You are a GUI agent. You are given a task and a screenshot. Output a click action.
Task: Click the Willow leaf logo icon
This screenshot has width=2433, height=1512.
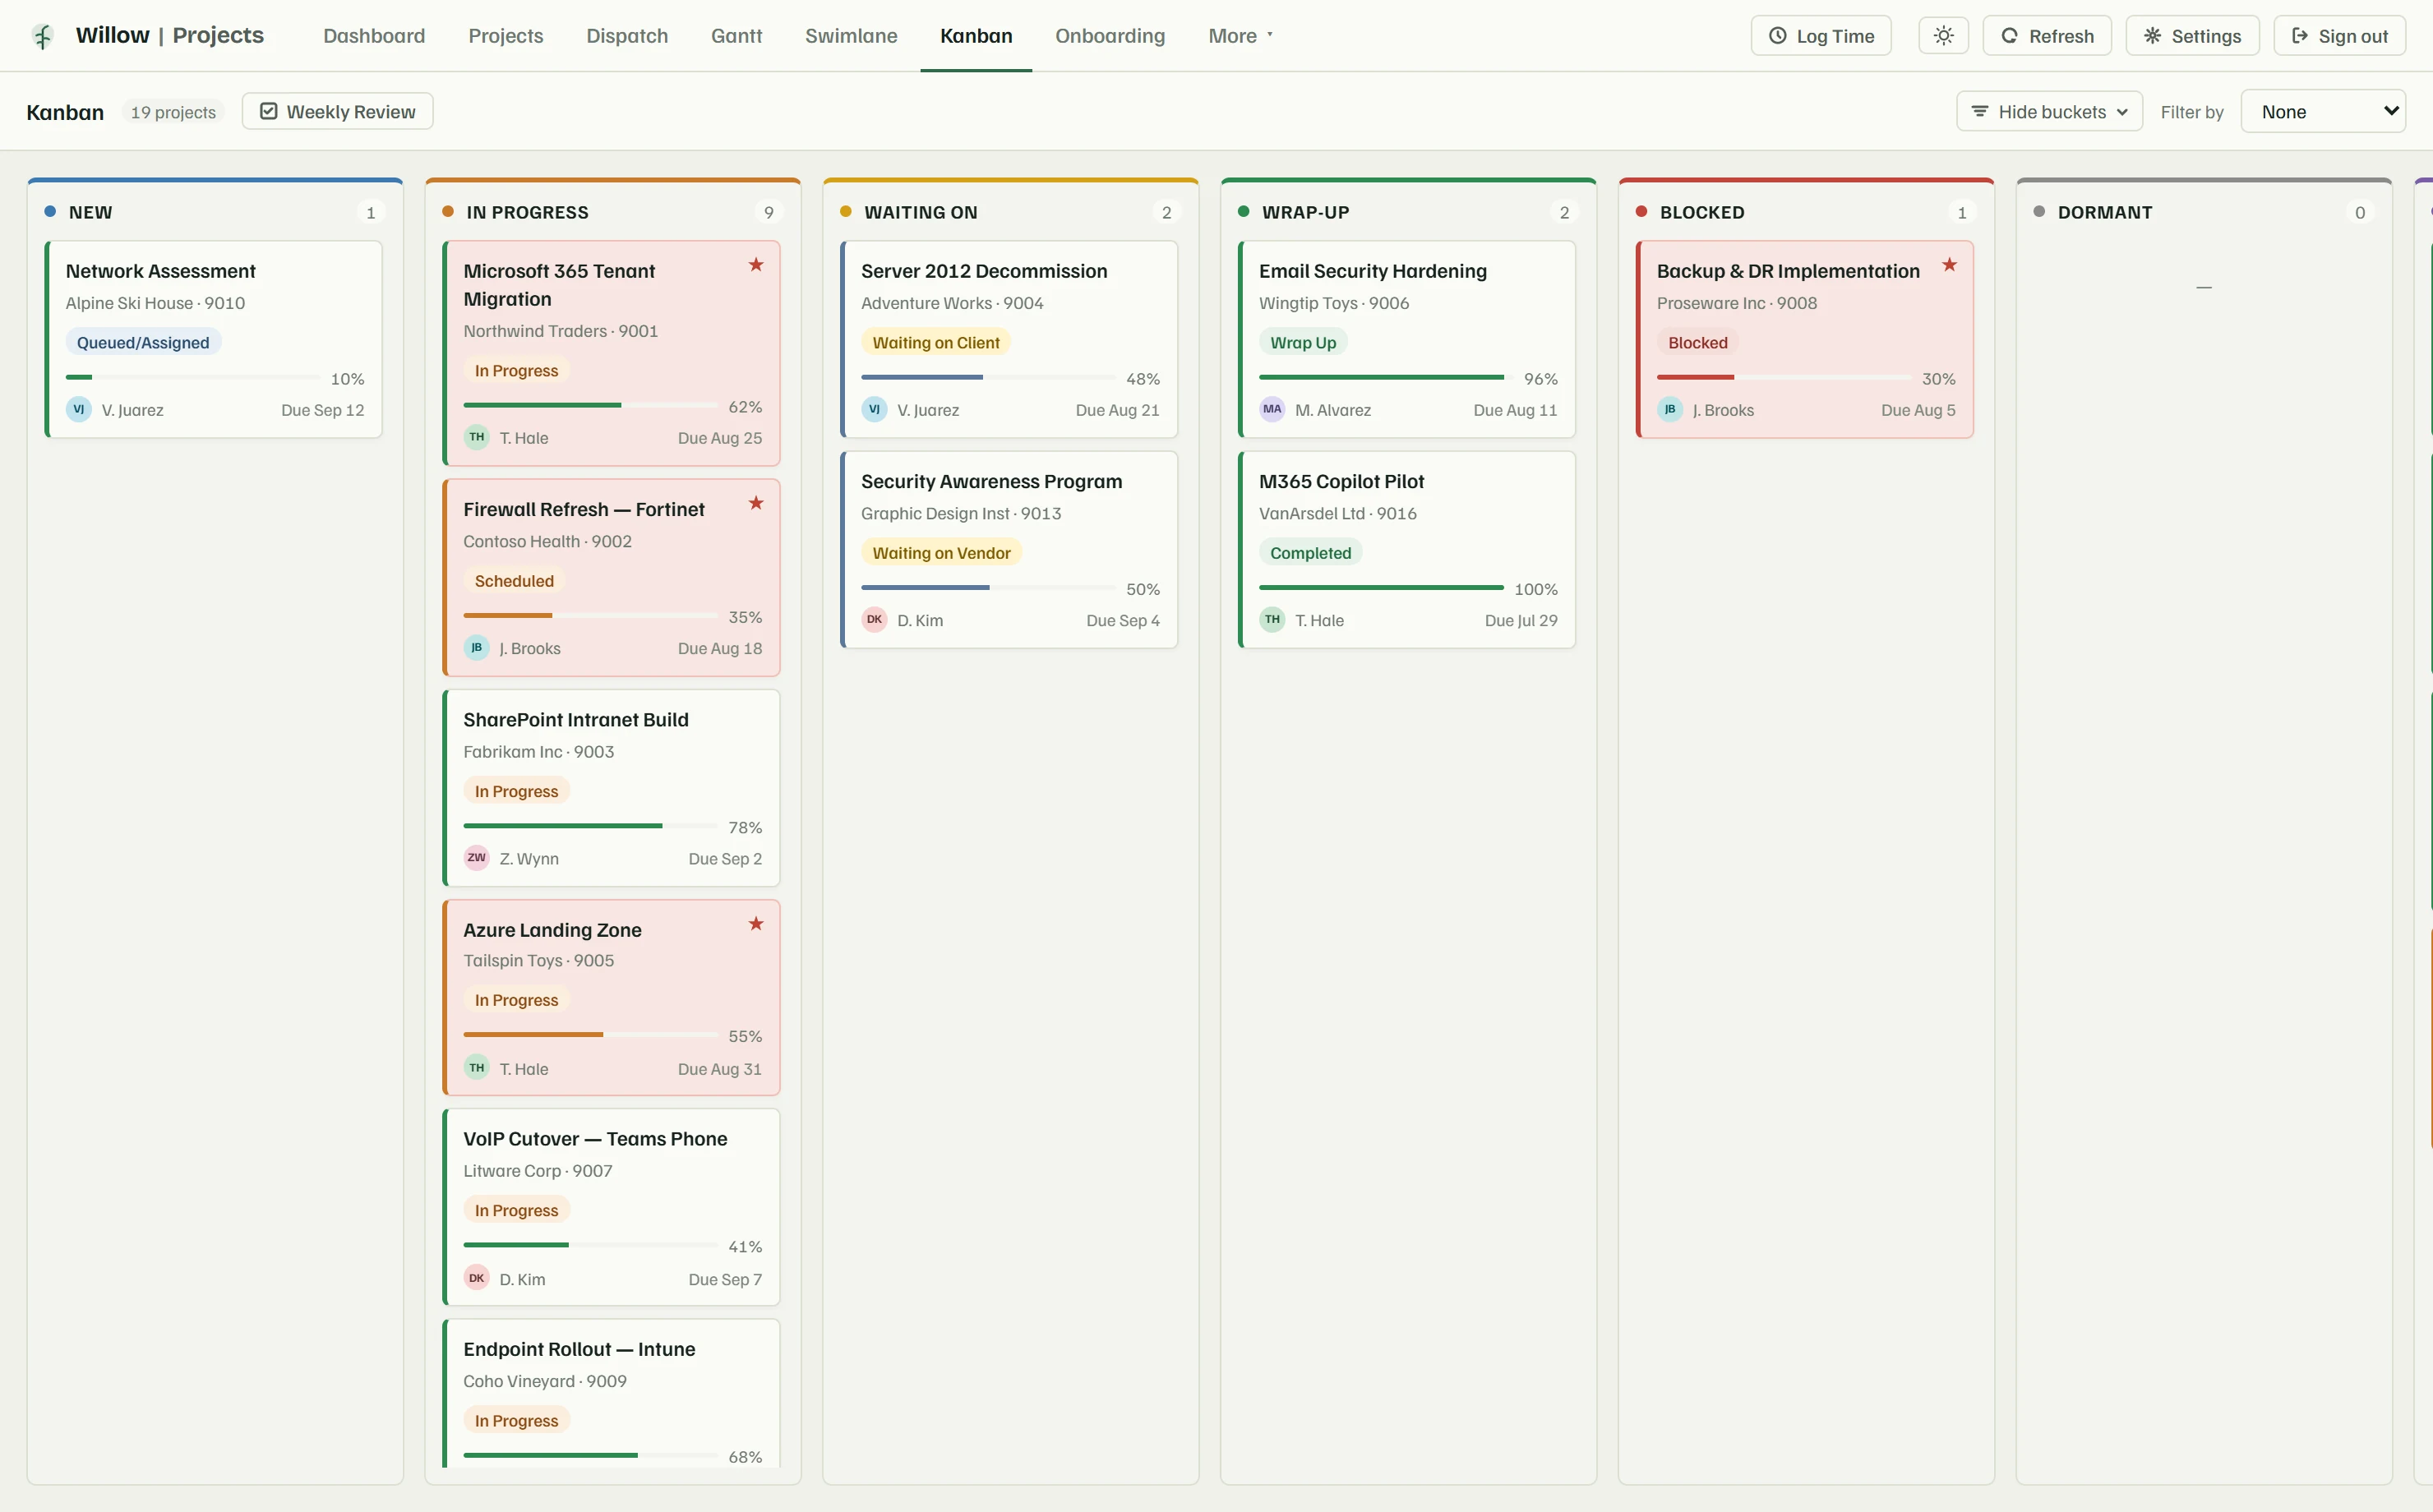pyautogui.click(x=42, y=36)
